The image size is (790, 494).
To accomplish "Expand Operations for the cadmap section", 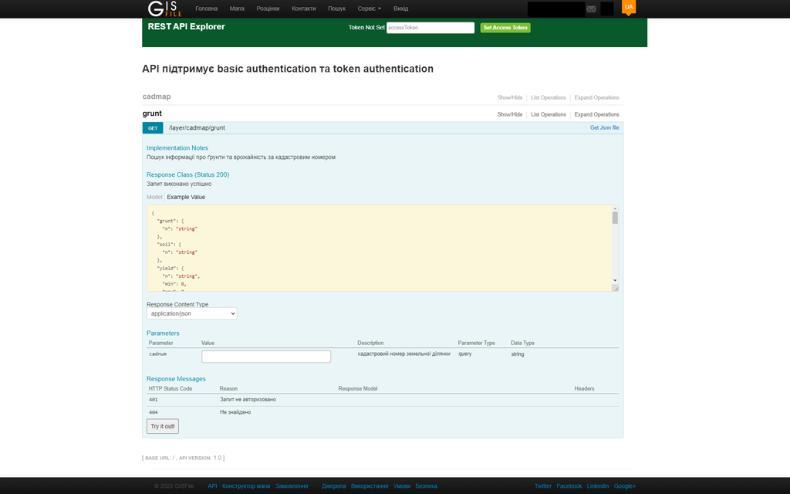I will pos(596,98).
